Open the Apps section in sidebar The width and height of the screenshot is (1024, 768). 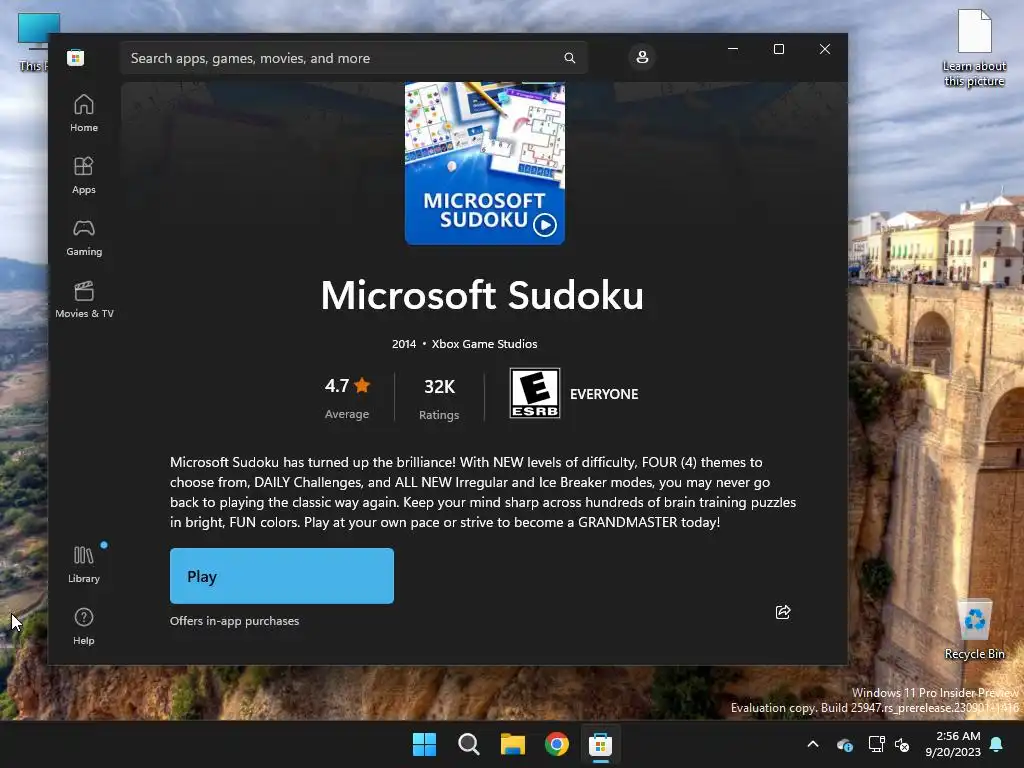click(84, 176)
